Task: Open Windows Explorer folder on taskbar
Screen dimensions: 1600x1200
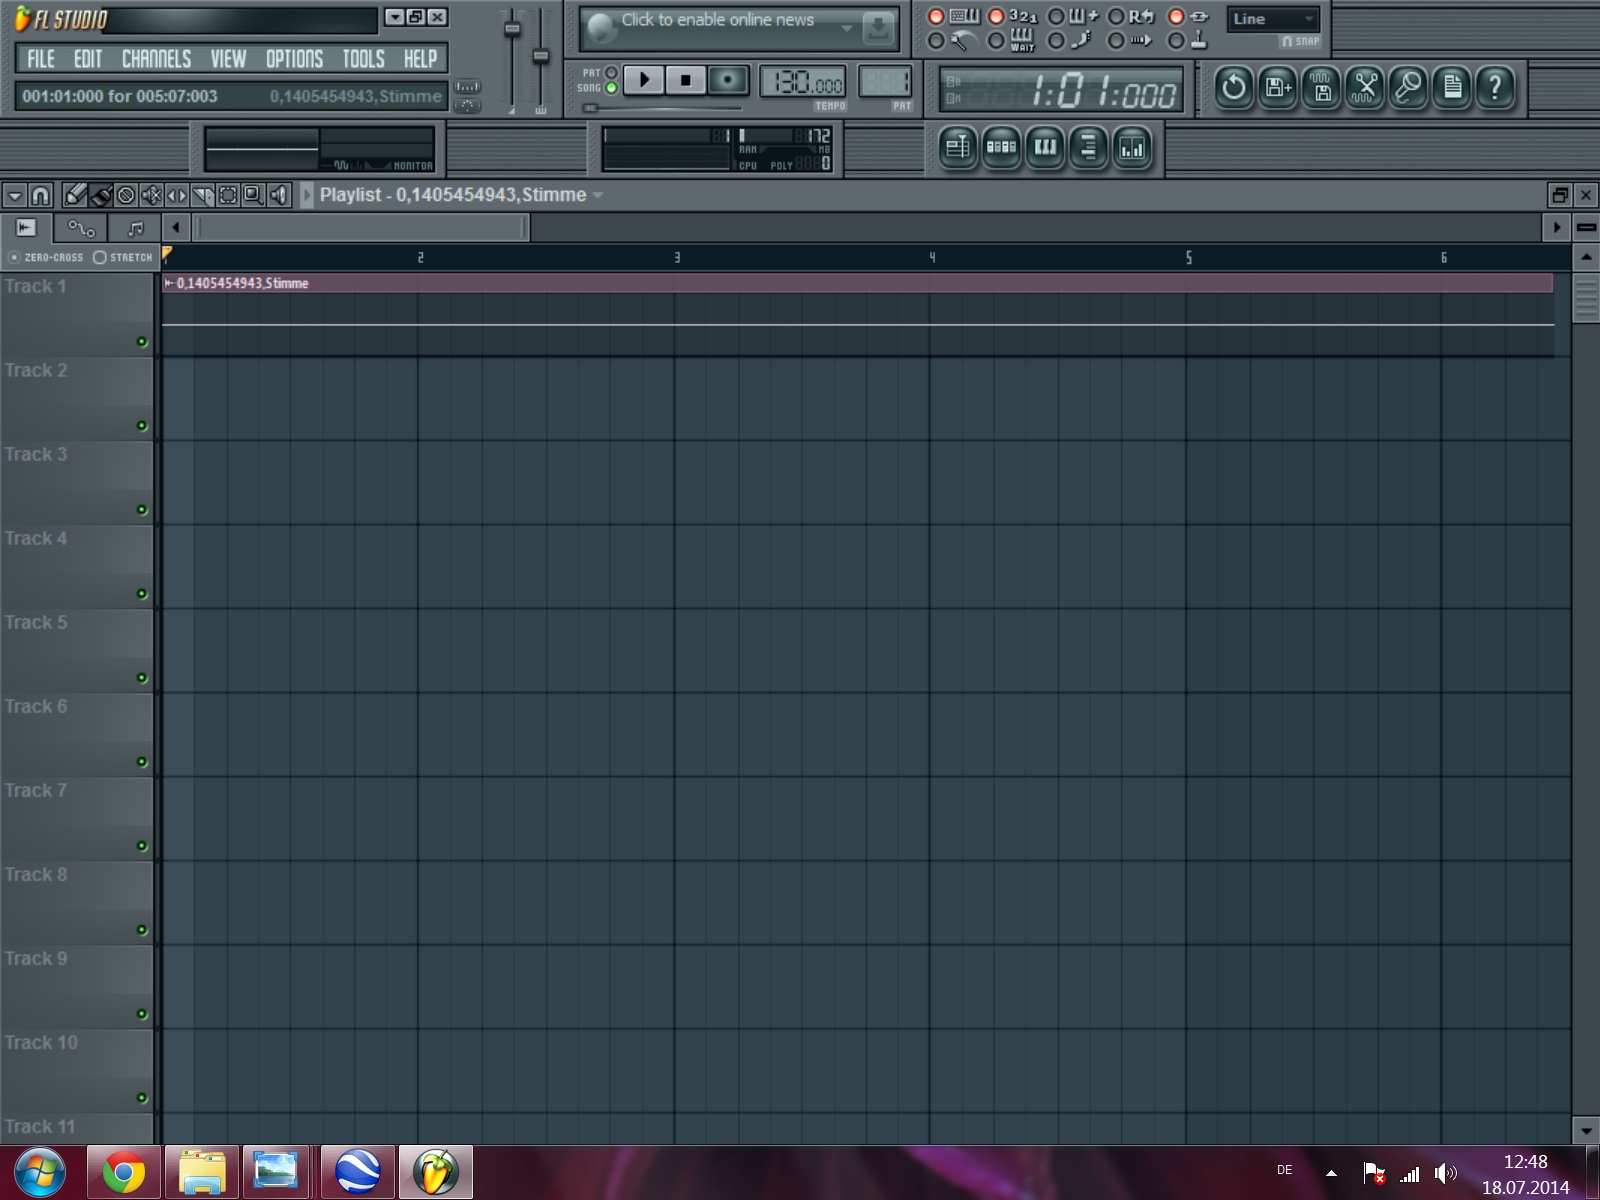Action: pyautogui.click(x=202, y=1172)
